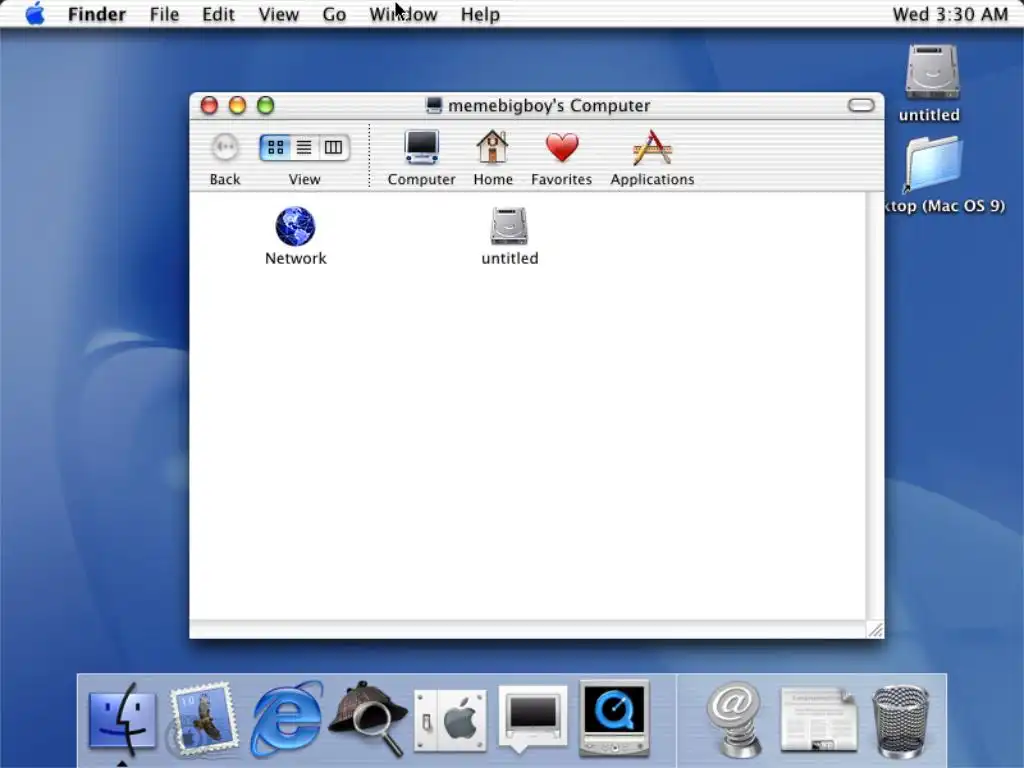The height and width of the screenshot is (768, 1024).
Task: Switch to column view
Action: coord(334,148)
